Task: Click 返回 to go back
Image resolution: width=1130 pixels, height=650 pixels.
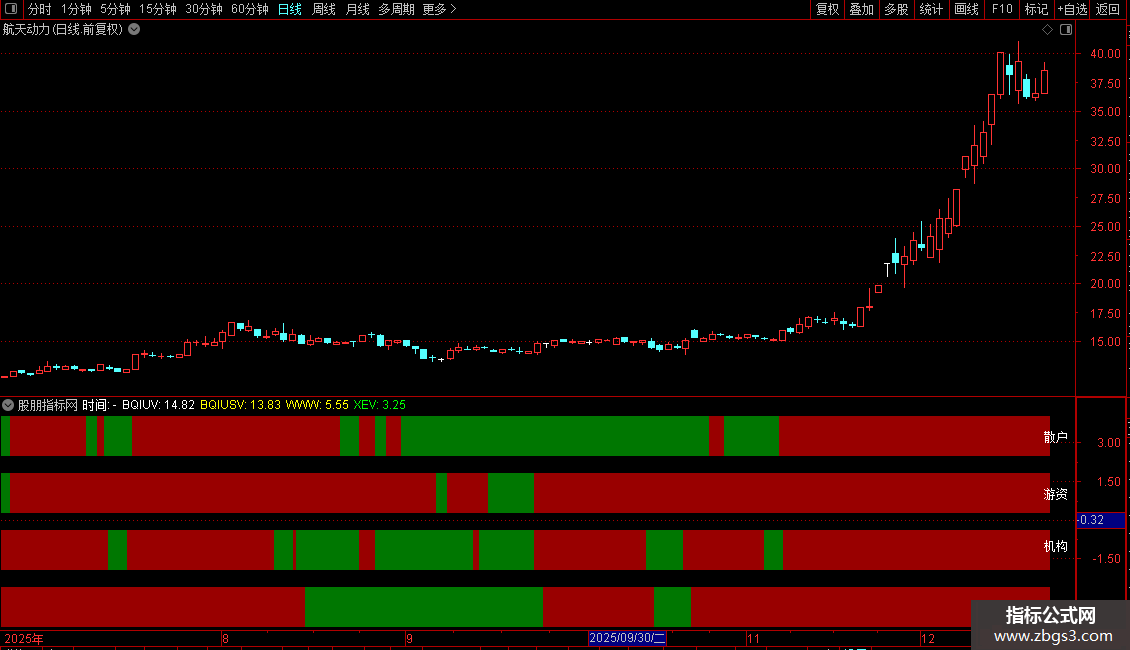Action: pyautogui.click(x=1108, y=9)
